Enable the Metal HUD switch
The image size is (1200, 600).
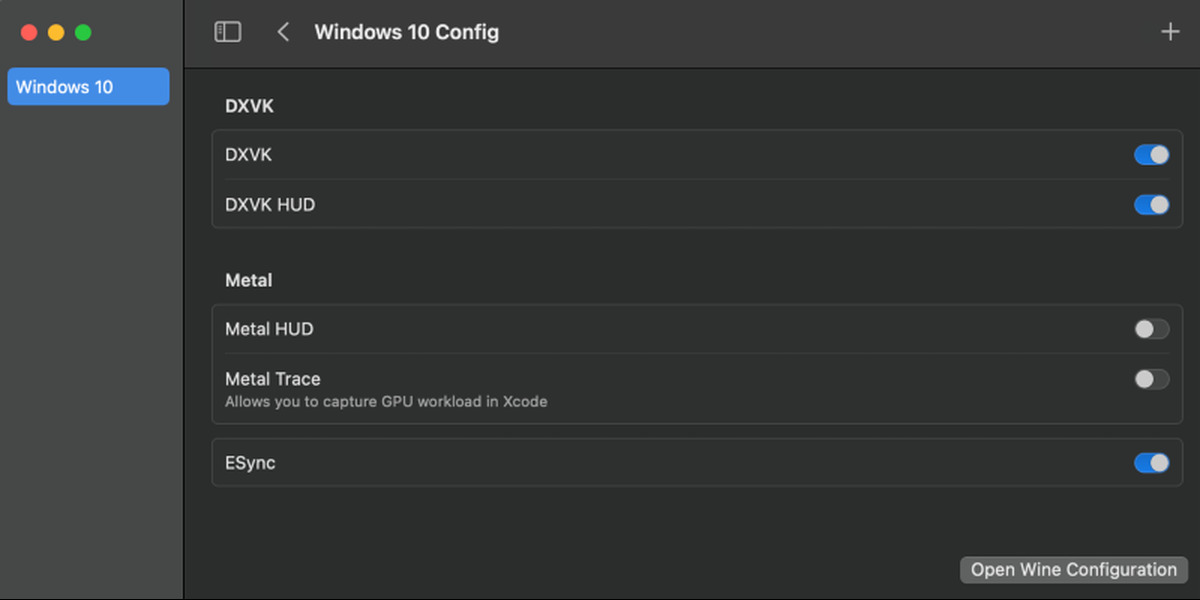click(x=1151, y=329)
